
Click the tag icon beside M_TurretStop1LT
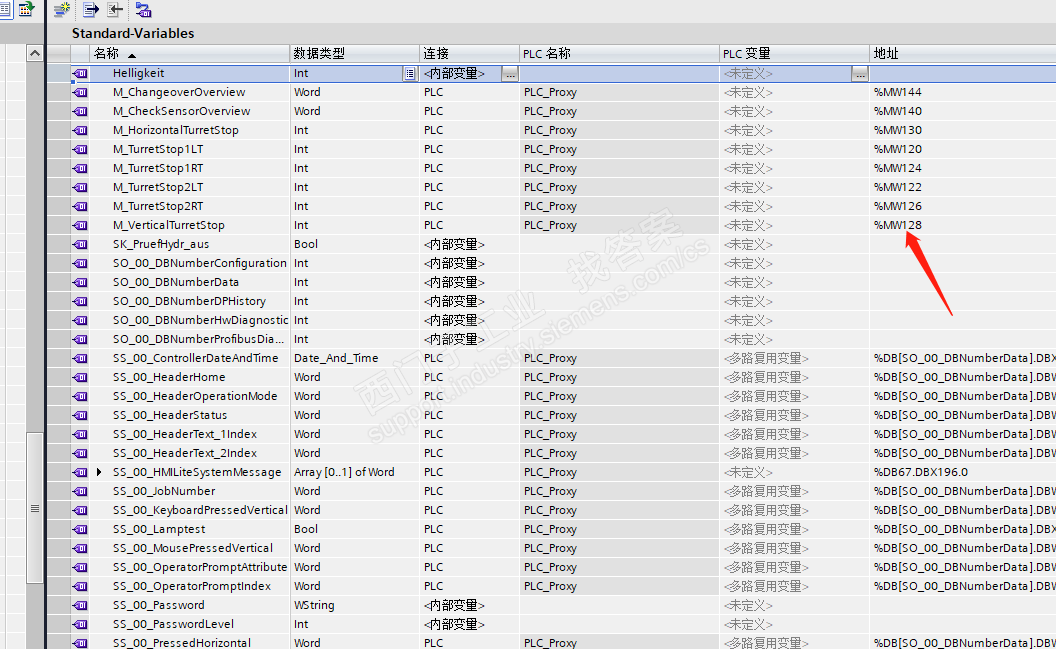(80, 149)
